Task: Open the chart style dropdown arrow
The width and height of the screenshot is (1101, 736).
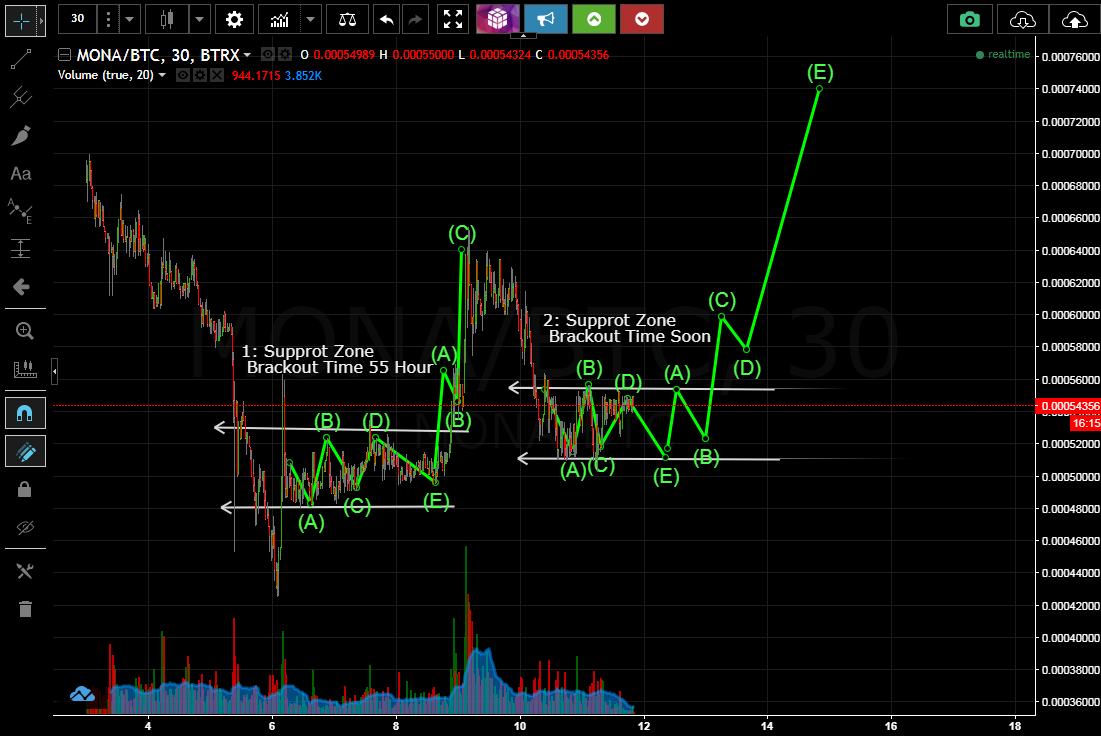Action: tap(199, 19)
